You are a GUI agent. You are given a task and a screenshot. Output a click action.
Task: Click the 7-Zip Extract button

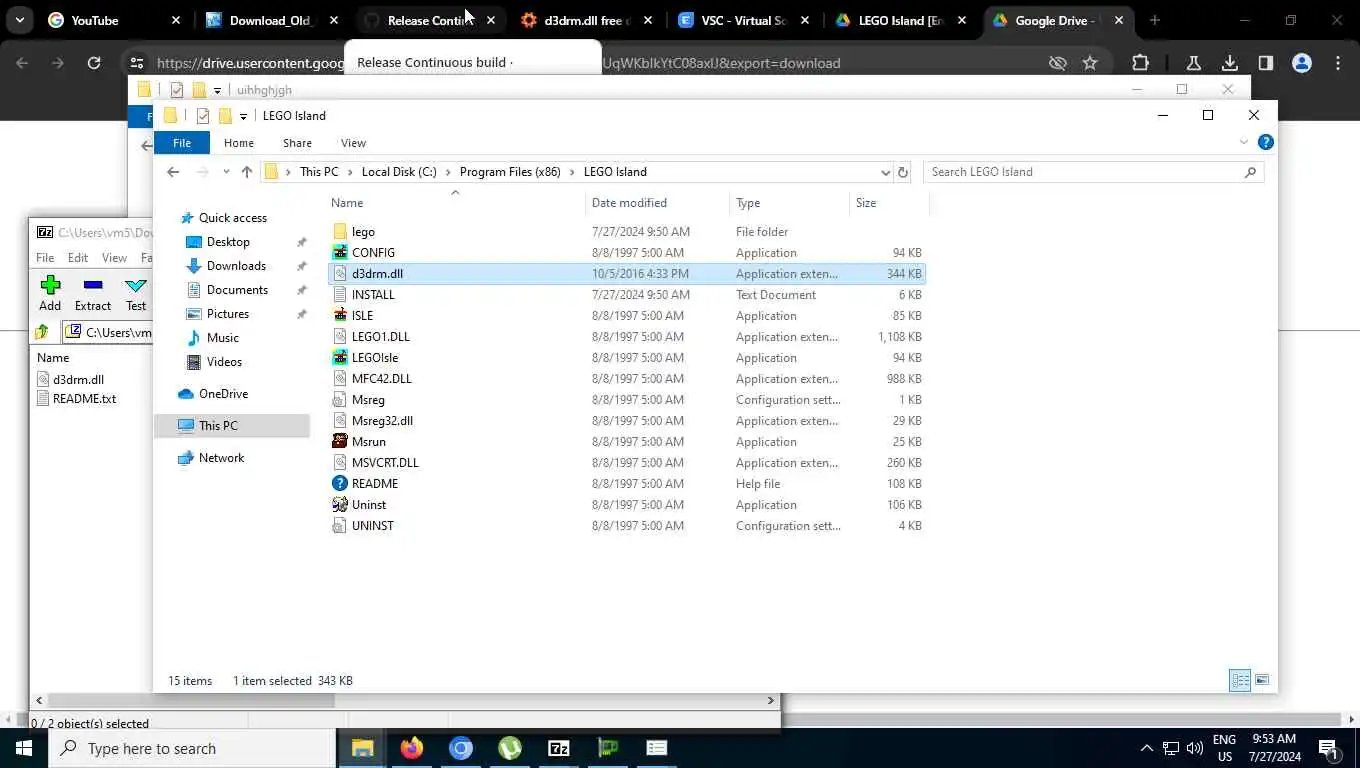point(93,294)
